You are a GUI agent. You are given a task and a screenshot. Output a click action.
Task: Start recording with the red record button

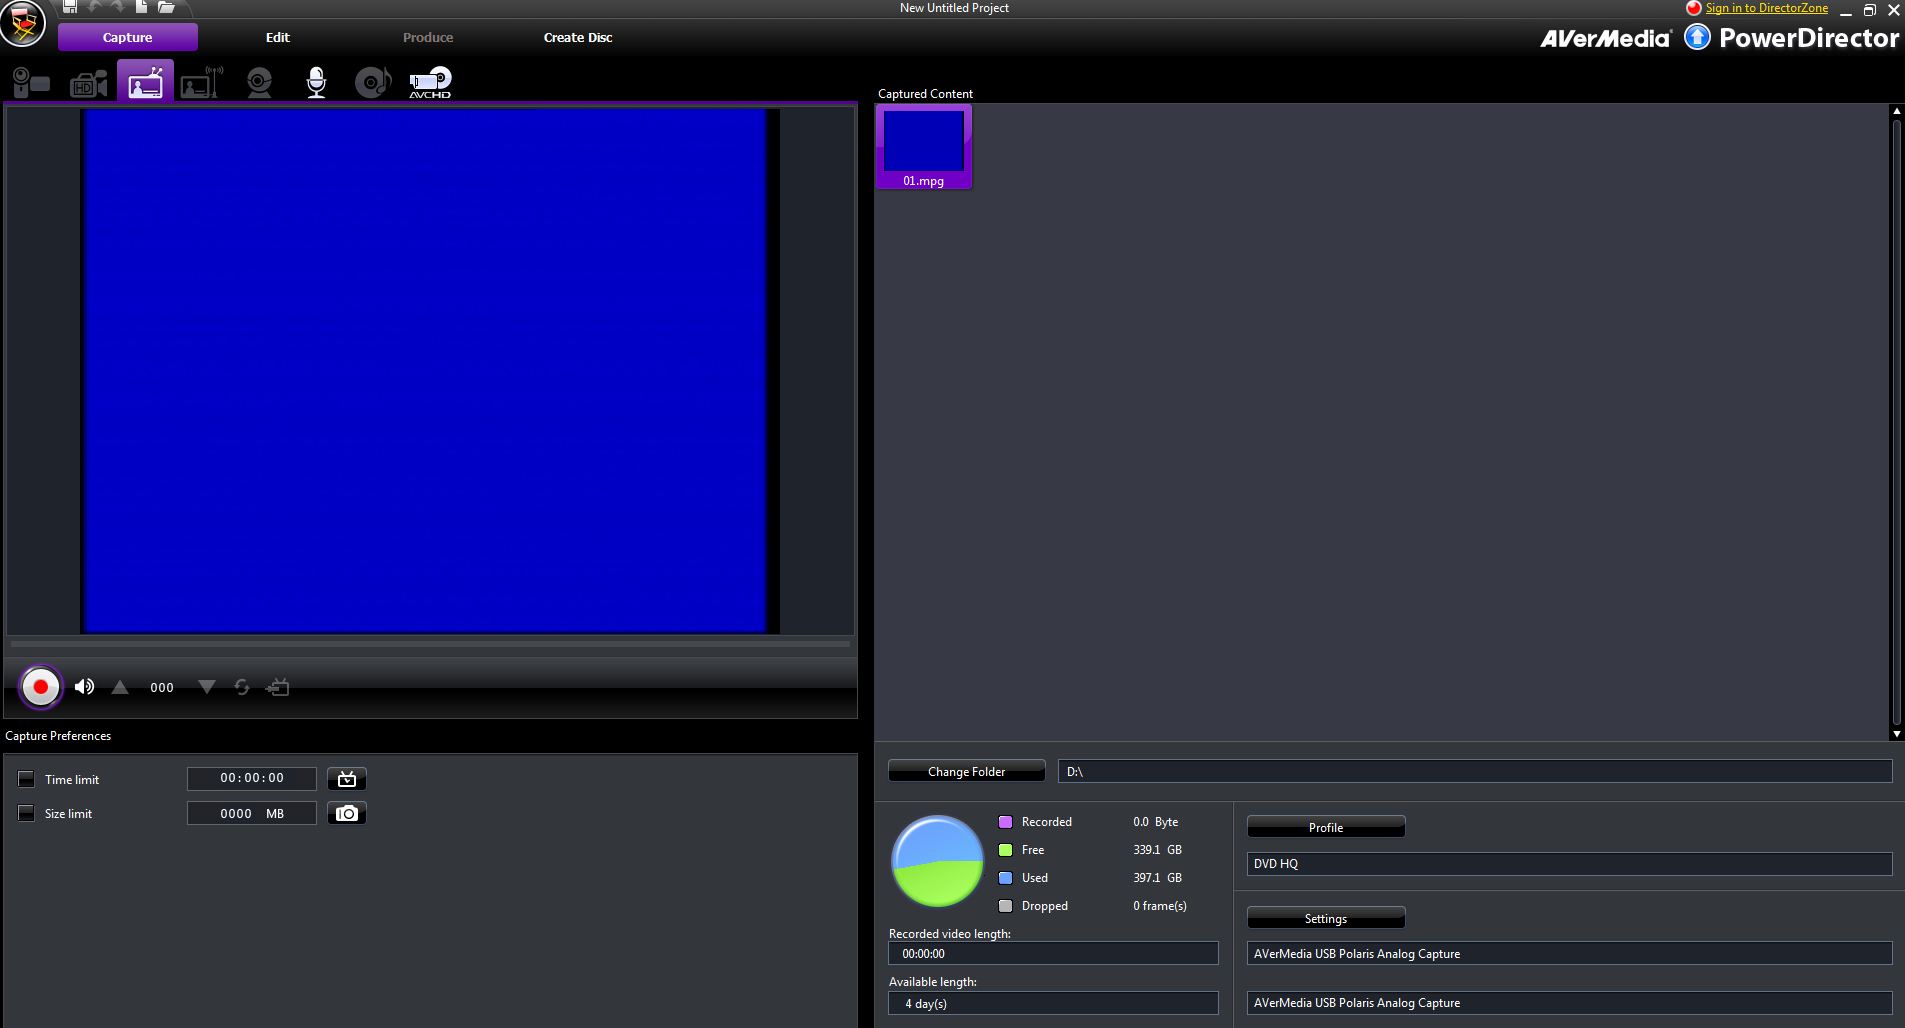(x=41, y=687)
